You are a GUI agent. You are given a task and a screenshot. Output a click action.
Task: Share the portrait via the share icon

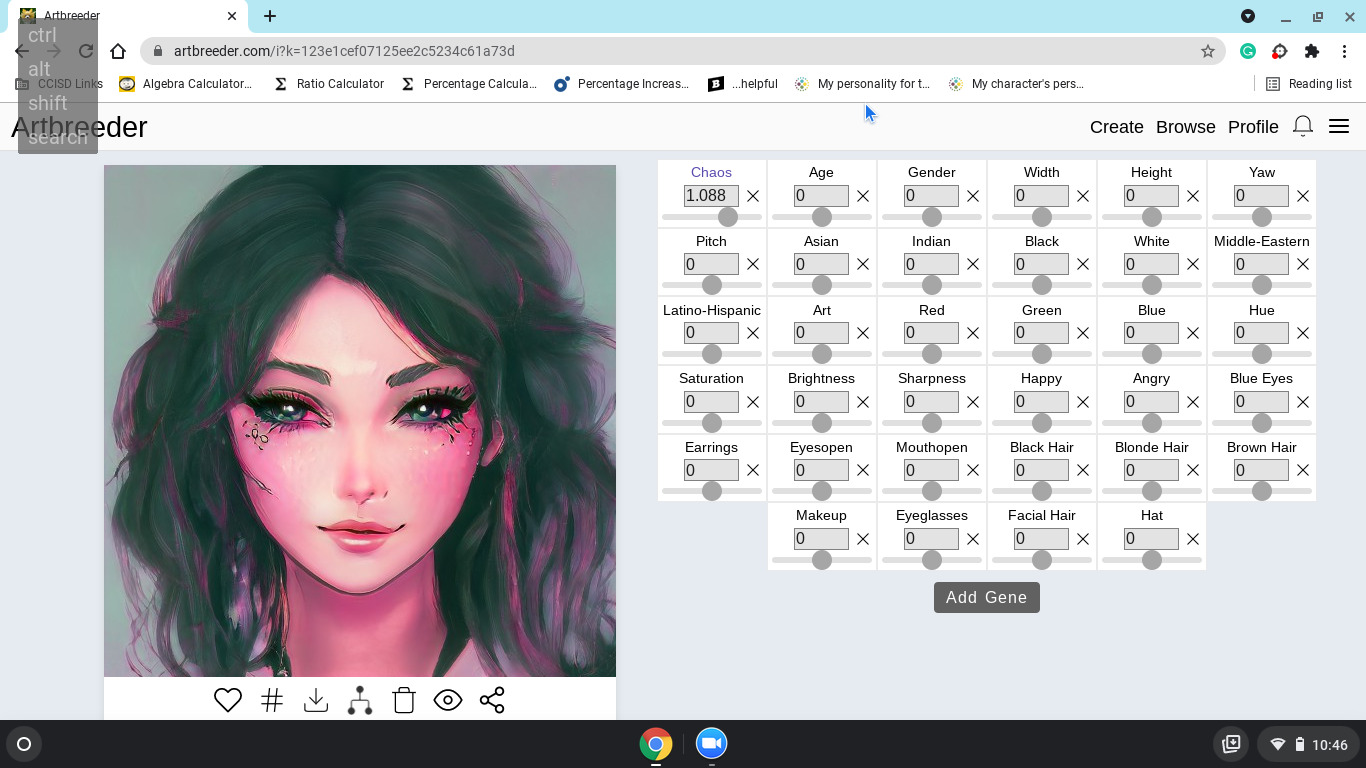(492, 700)
